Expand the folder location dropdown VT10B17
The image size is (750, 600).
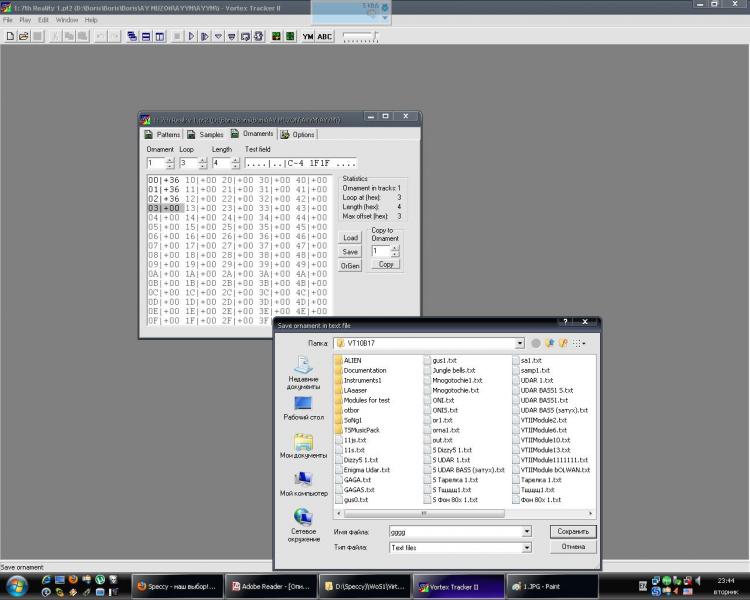point(520,343)
